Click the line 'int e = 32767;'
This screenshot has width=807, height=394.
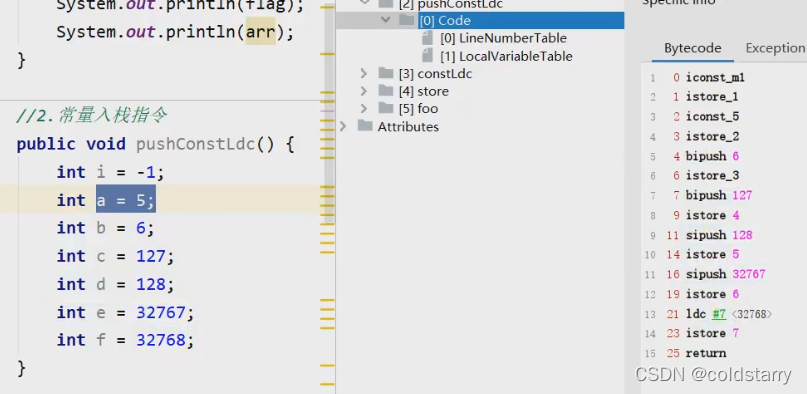click(126, 312)
